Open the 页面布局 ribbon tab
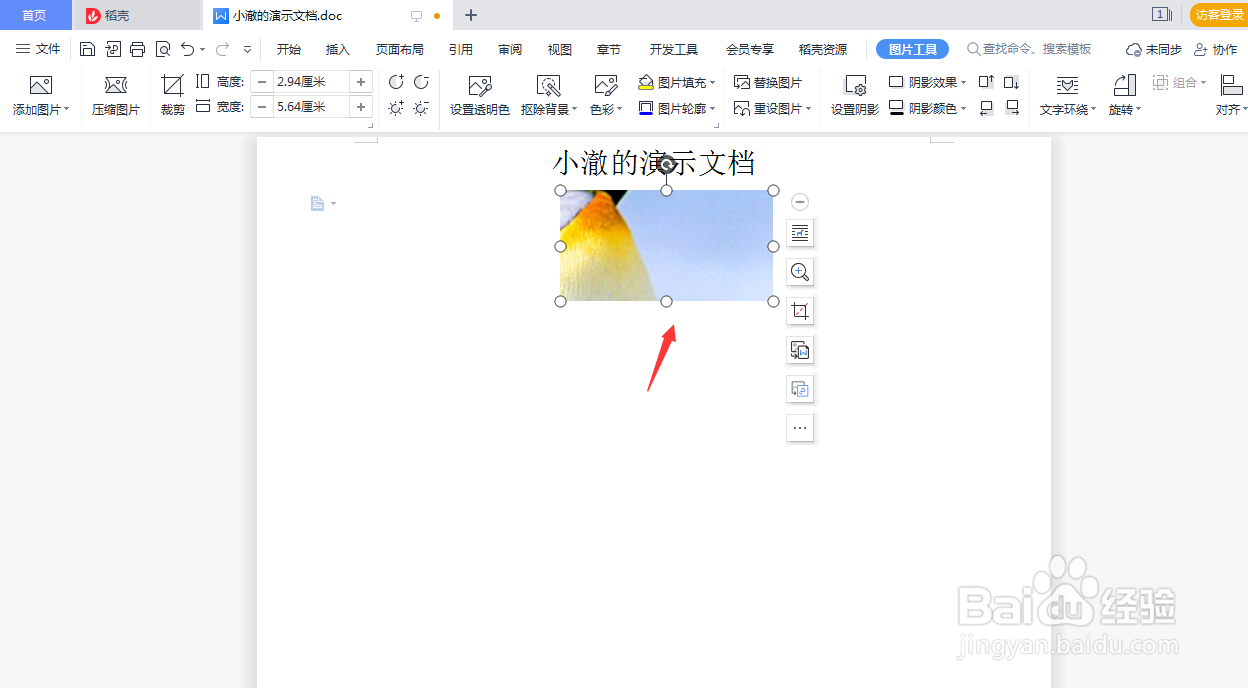The width and height of the screenshot is (1248, 688). [402, 48]
